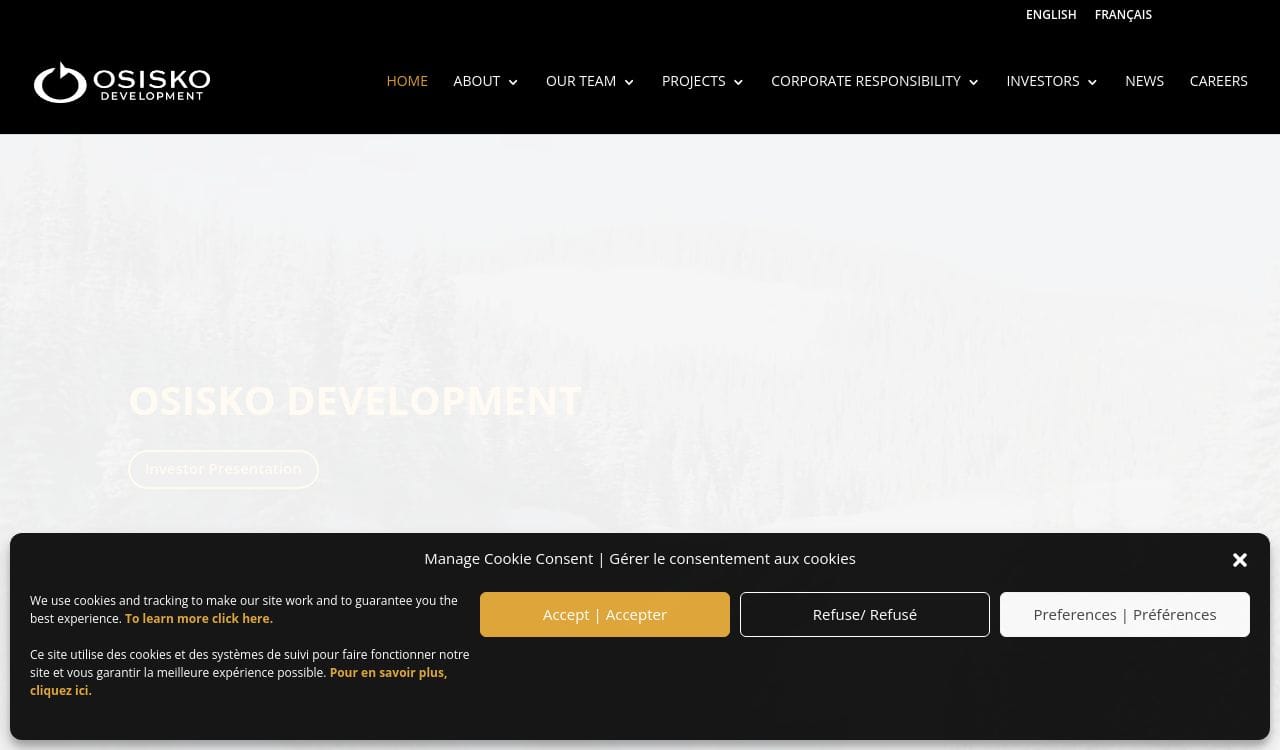Open the Investors dropdown chevron

pyautogui.click(x=1092, y=83)
